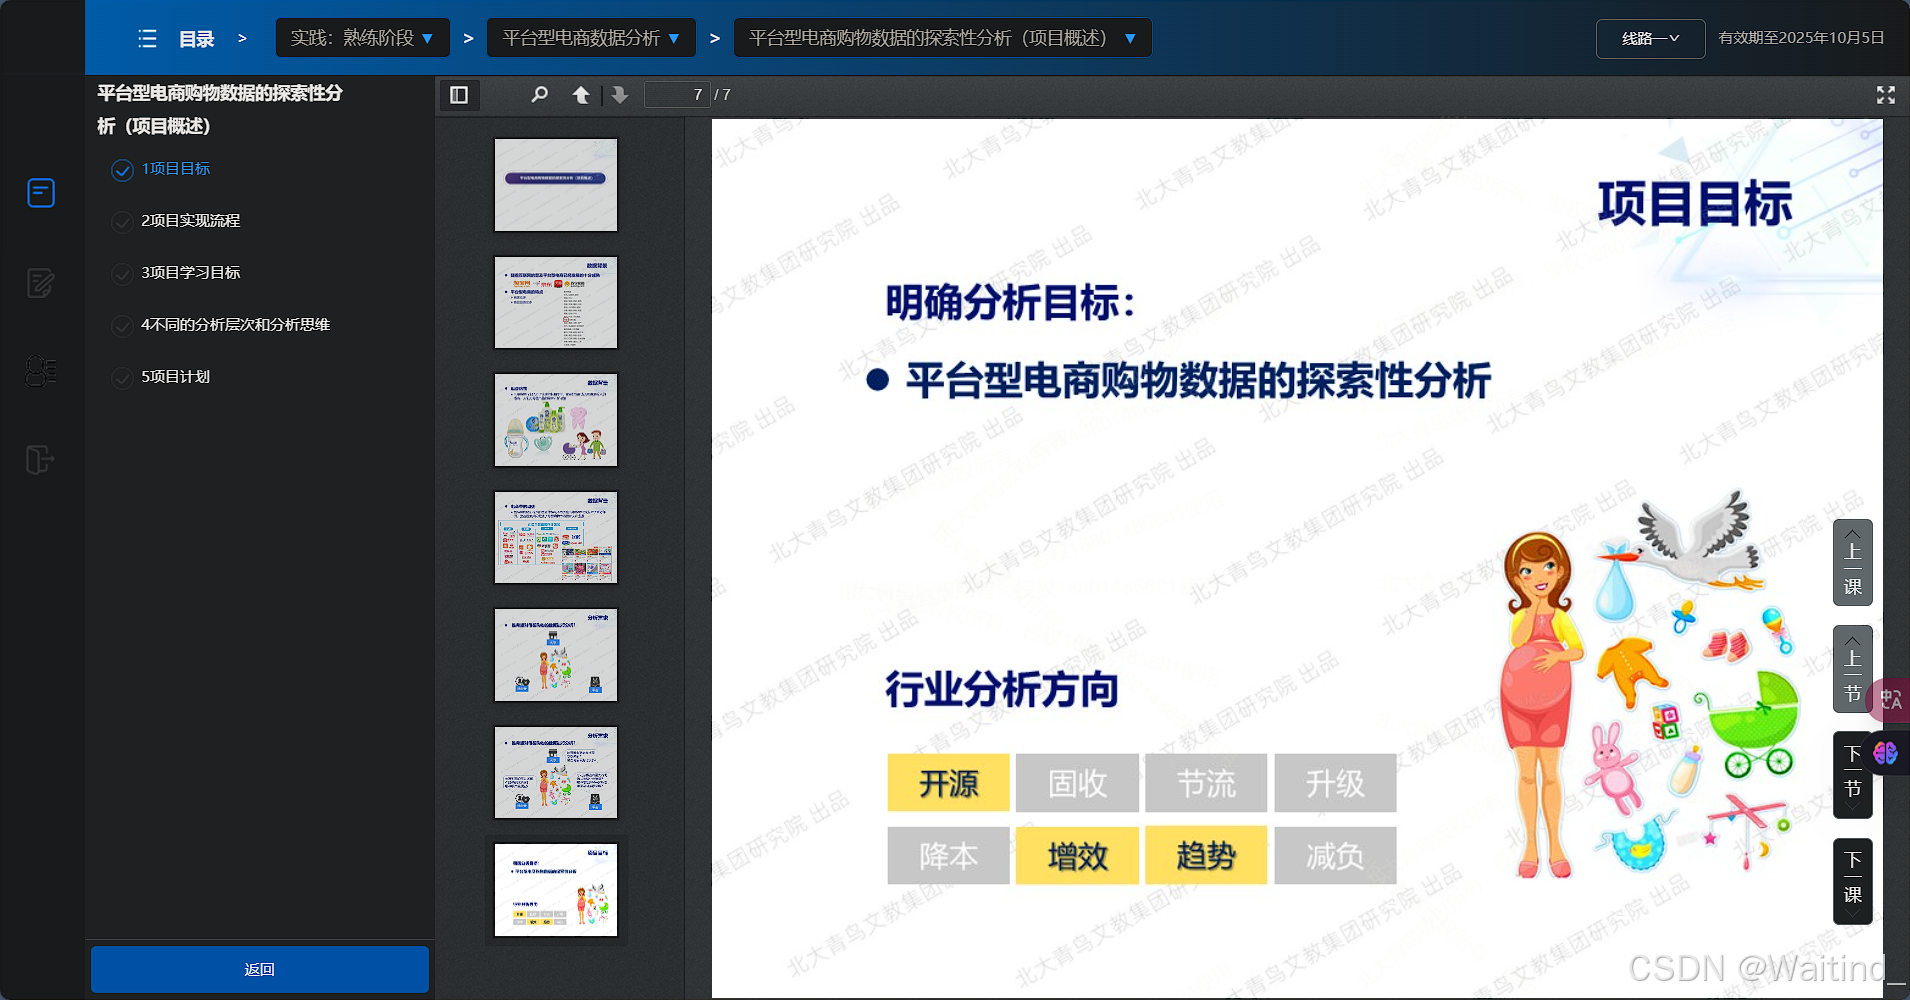
Task: Toggle the PDF sidebar panel button
Action: click(459, 95)
